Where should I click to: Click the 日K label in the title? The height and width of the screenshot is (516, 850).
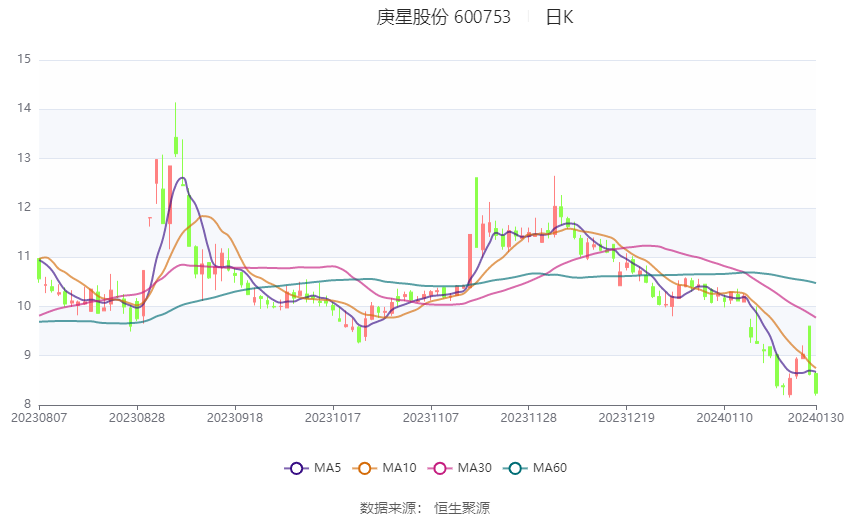click(x=559, y=17)
